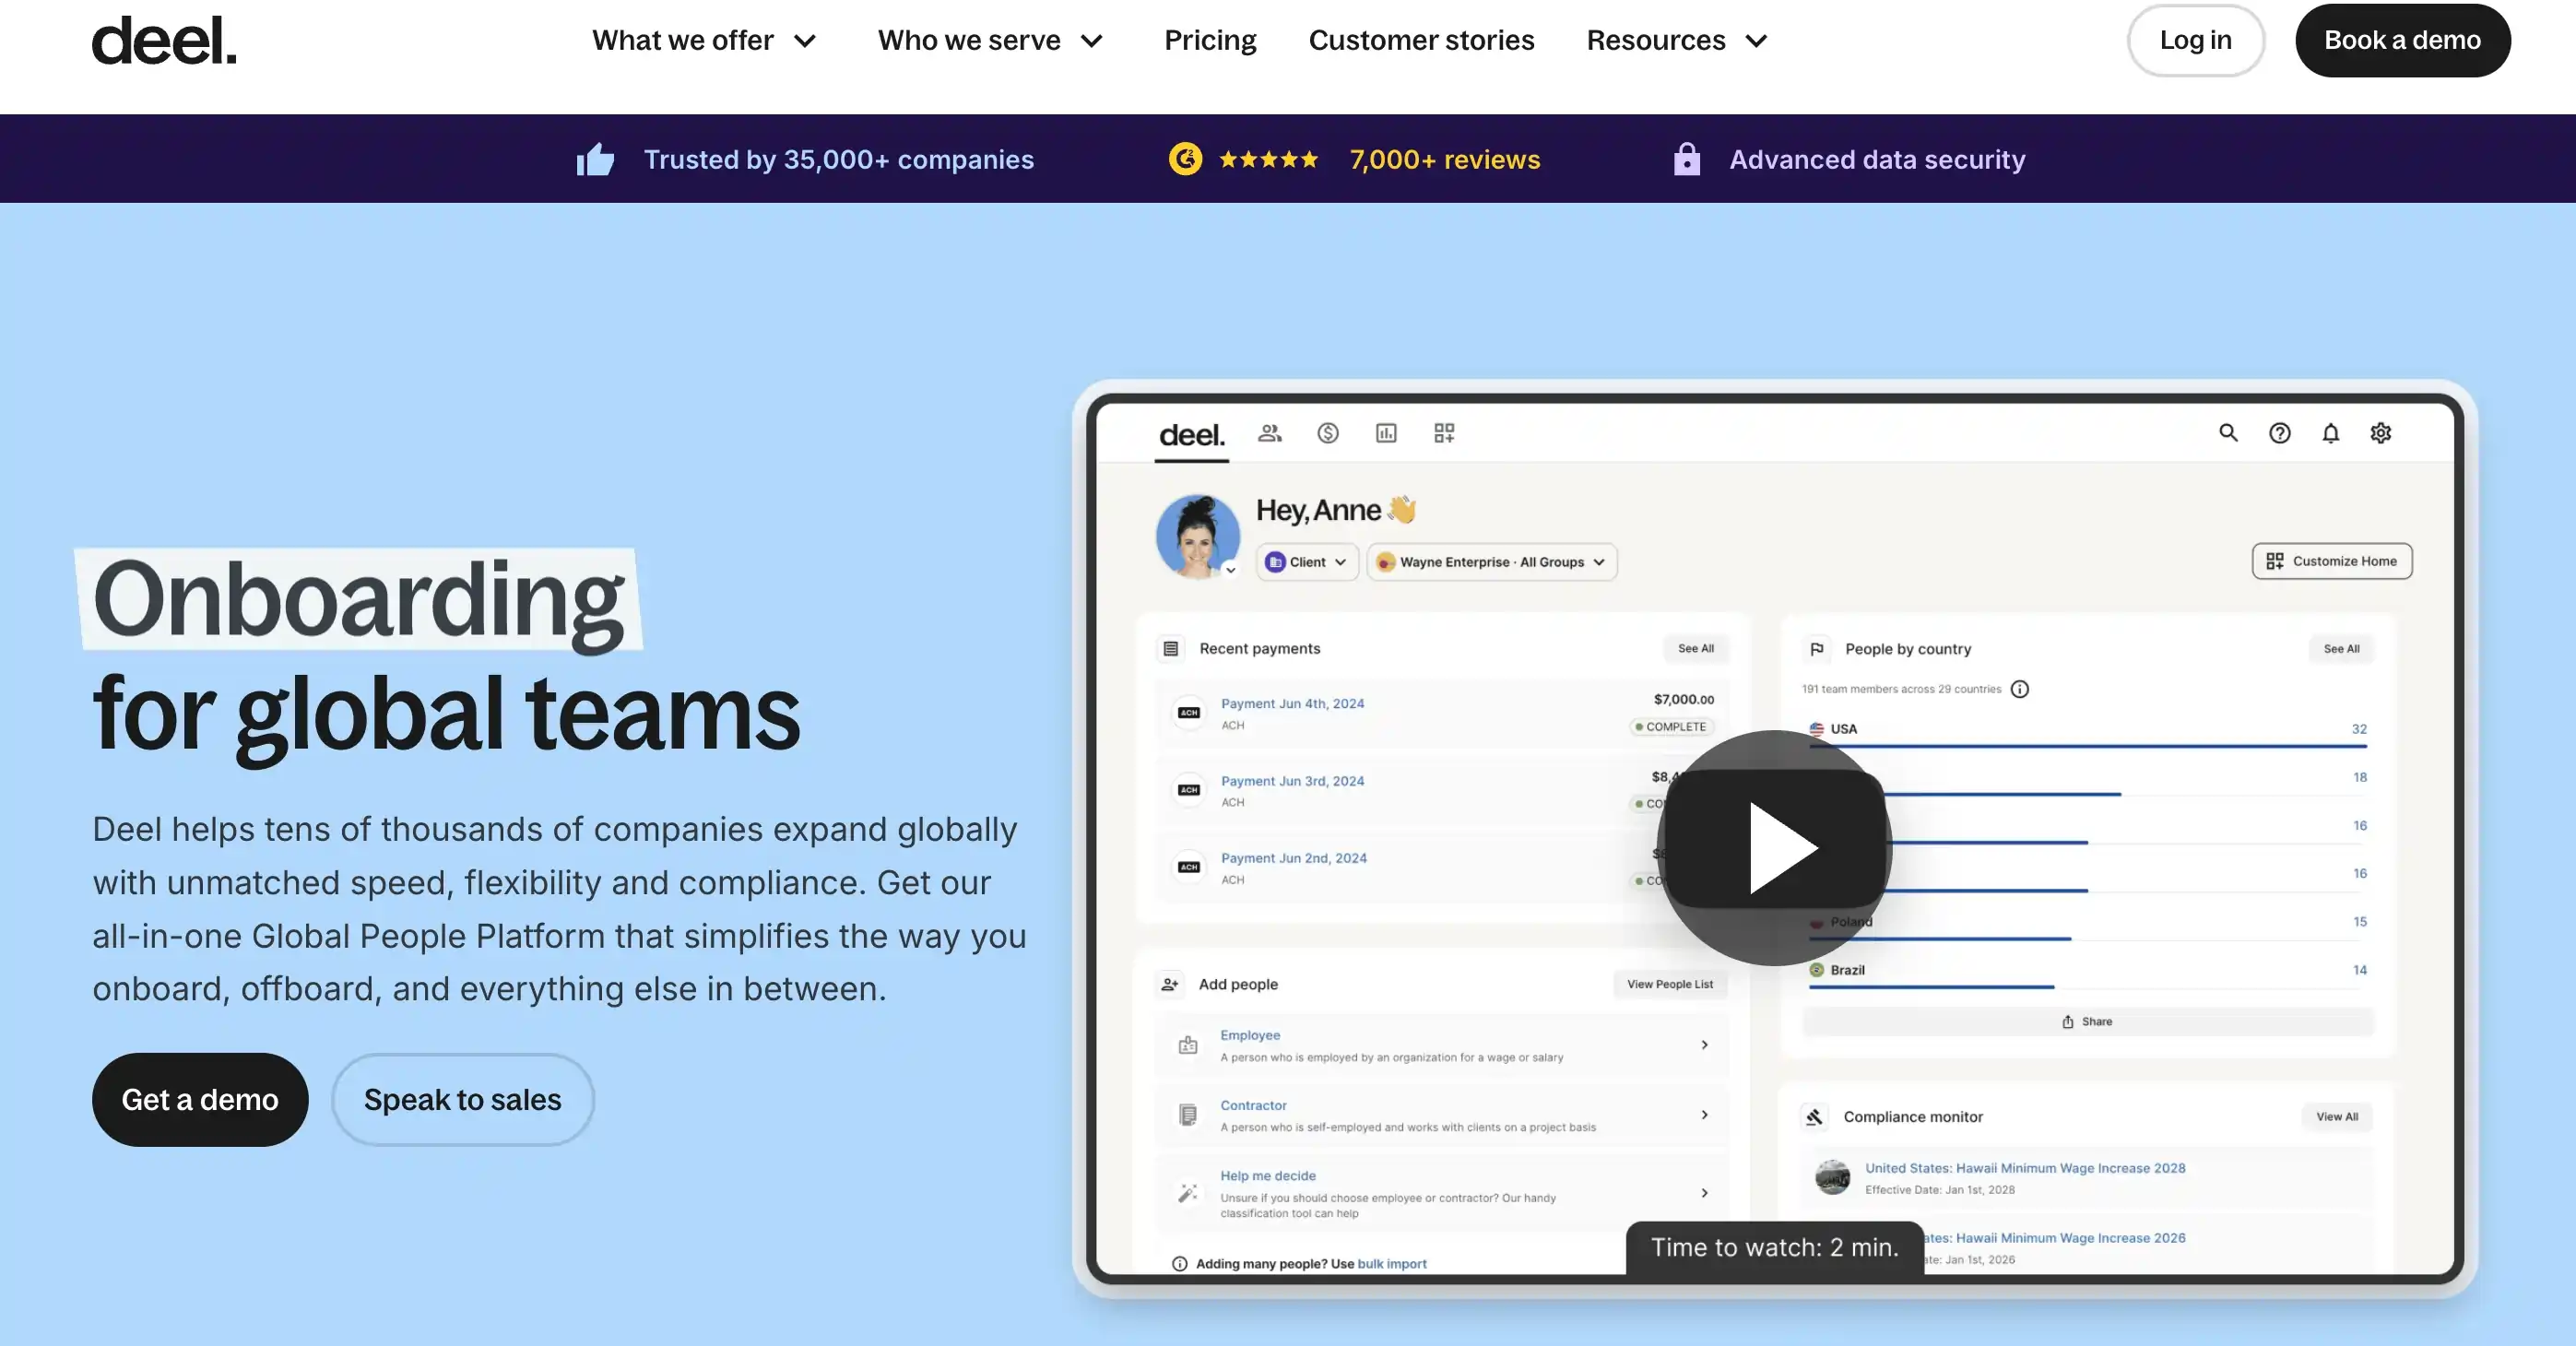Click the View People List button
This screenshot has width=2576, height=1346.
[x=1670, y=984]
